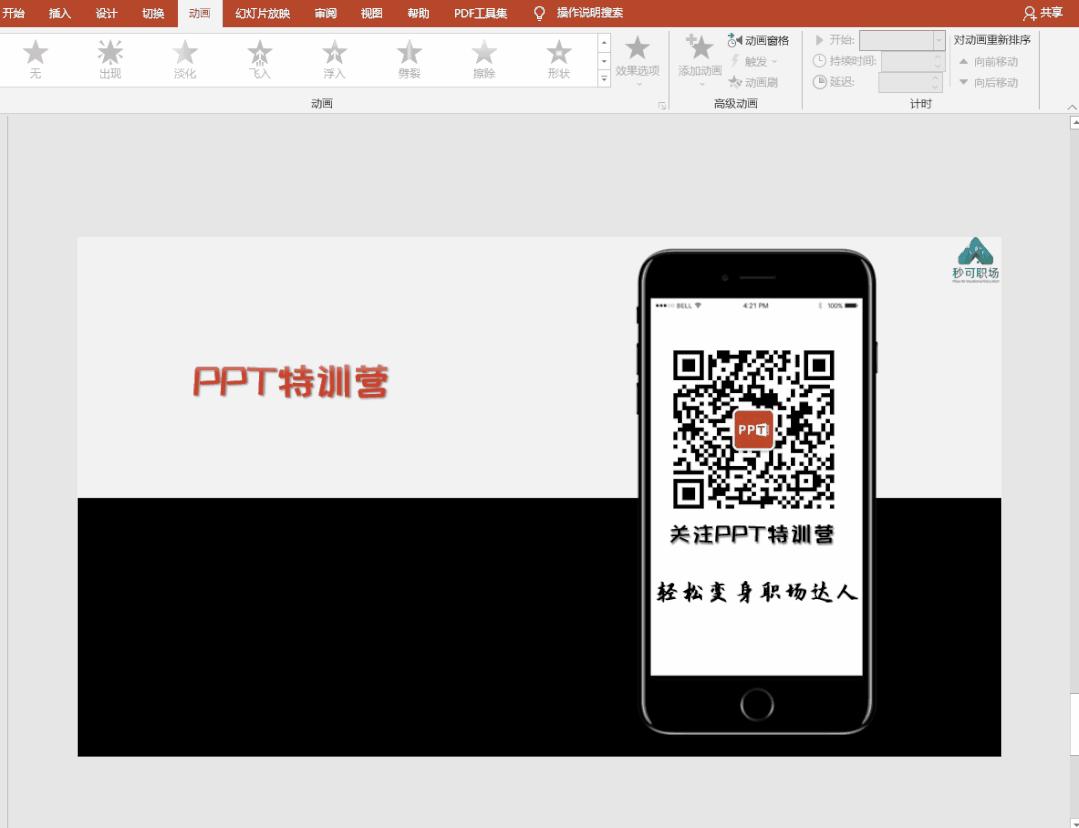Viewport: 1079px width, 828px height.
Task: Click the 延迟 delay input field
Action: 910,82
